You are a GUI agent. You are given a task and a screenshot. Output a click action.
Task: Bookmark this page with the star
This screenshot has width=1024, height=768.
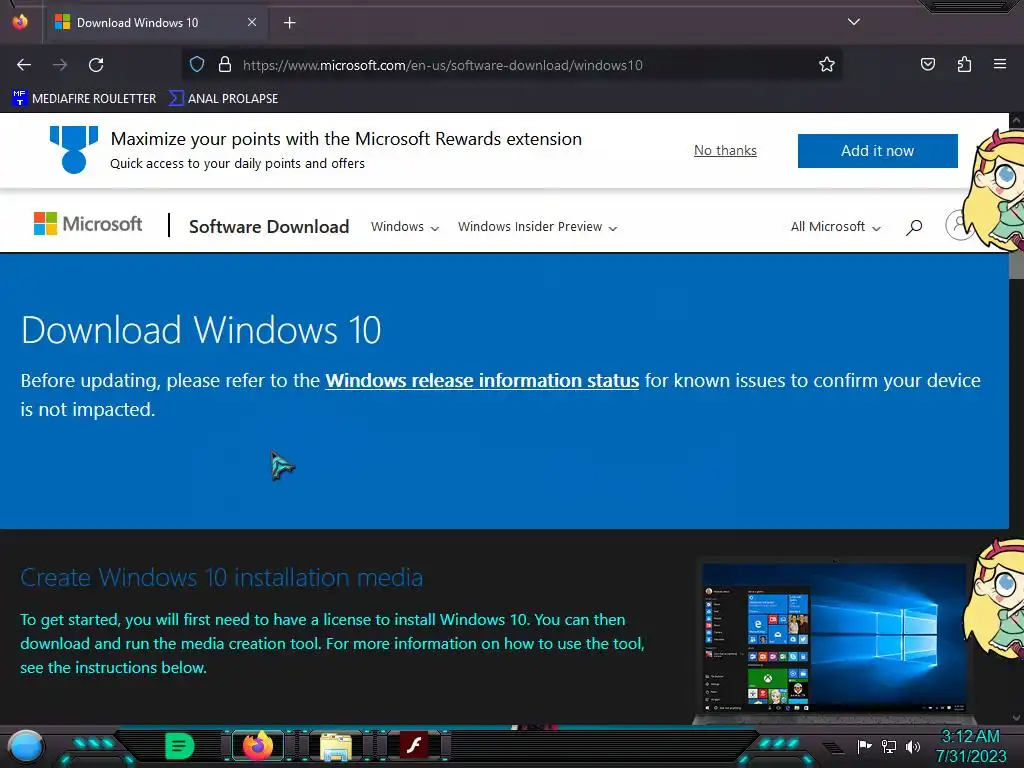[827, 65]
